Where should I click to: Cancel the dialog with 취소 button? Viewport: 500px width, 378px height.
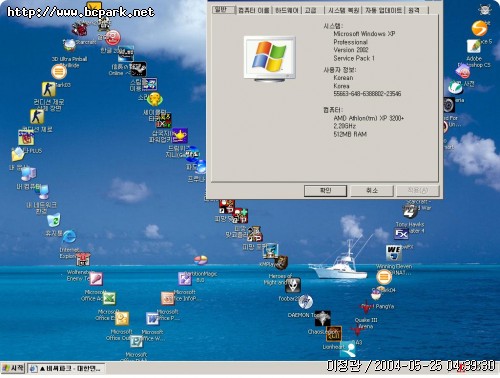click(x=372, y=191)
